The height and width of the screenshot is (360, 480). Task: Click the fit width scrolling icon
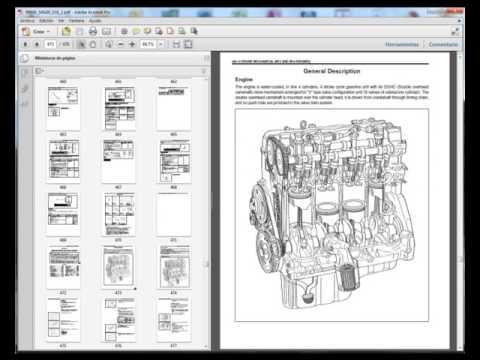tap(176, 44)
